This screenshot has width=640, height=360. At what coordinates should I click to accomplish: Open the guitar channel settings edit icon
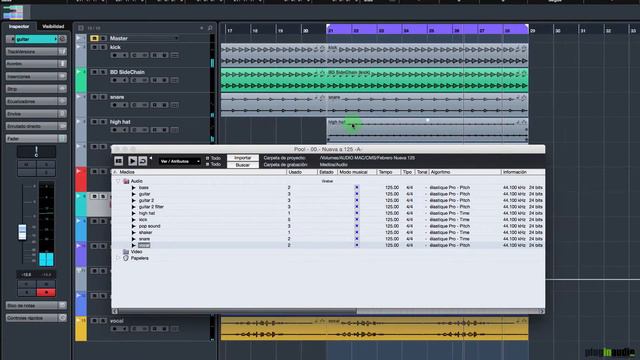(x=62, y=39)
